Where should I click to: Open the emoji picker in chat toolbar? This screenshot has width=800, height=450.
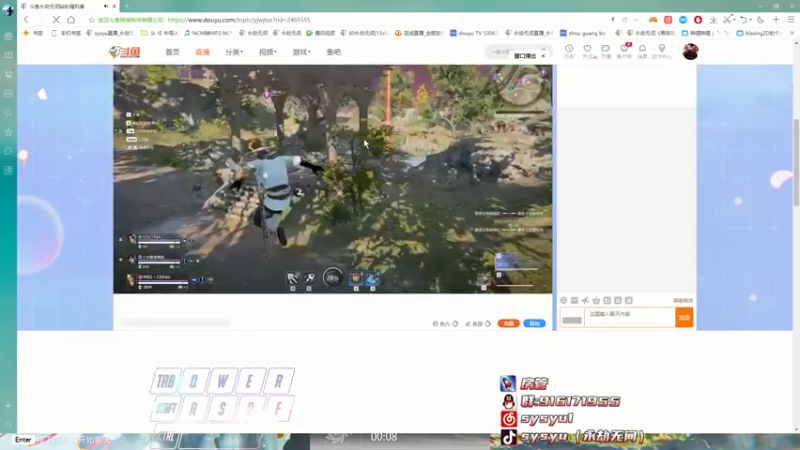click(x=564, y=301)
